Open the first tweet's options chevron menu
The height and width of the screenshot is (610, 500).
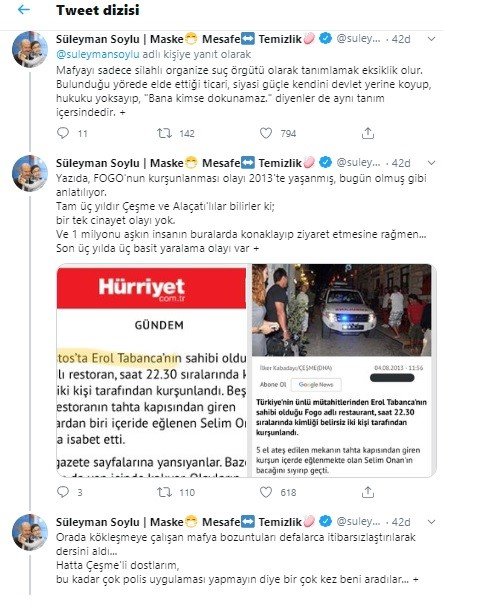pyautogui.click(x=431, y=39)
